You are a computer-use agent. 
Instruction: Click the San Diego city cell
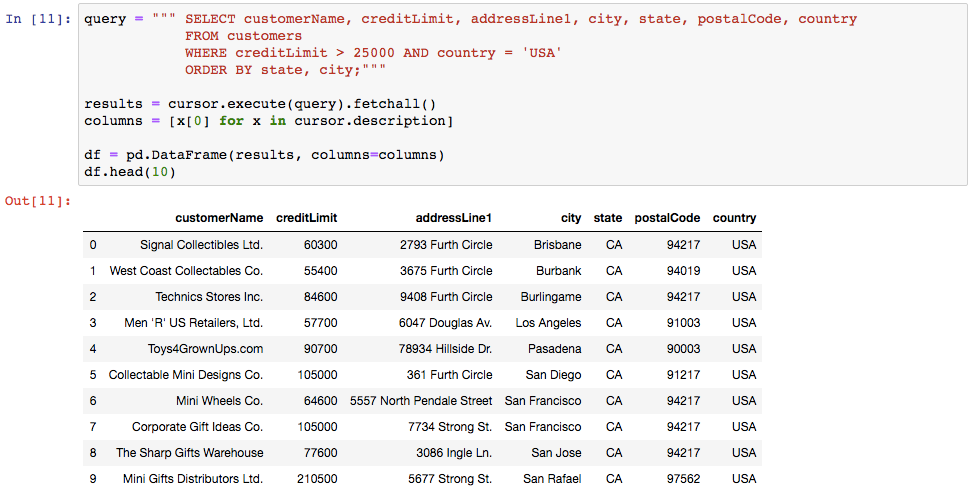pos(552,375)
